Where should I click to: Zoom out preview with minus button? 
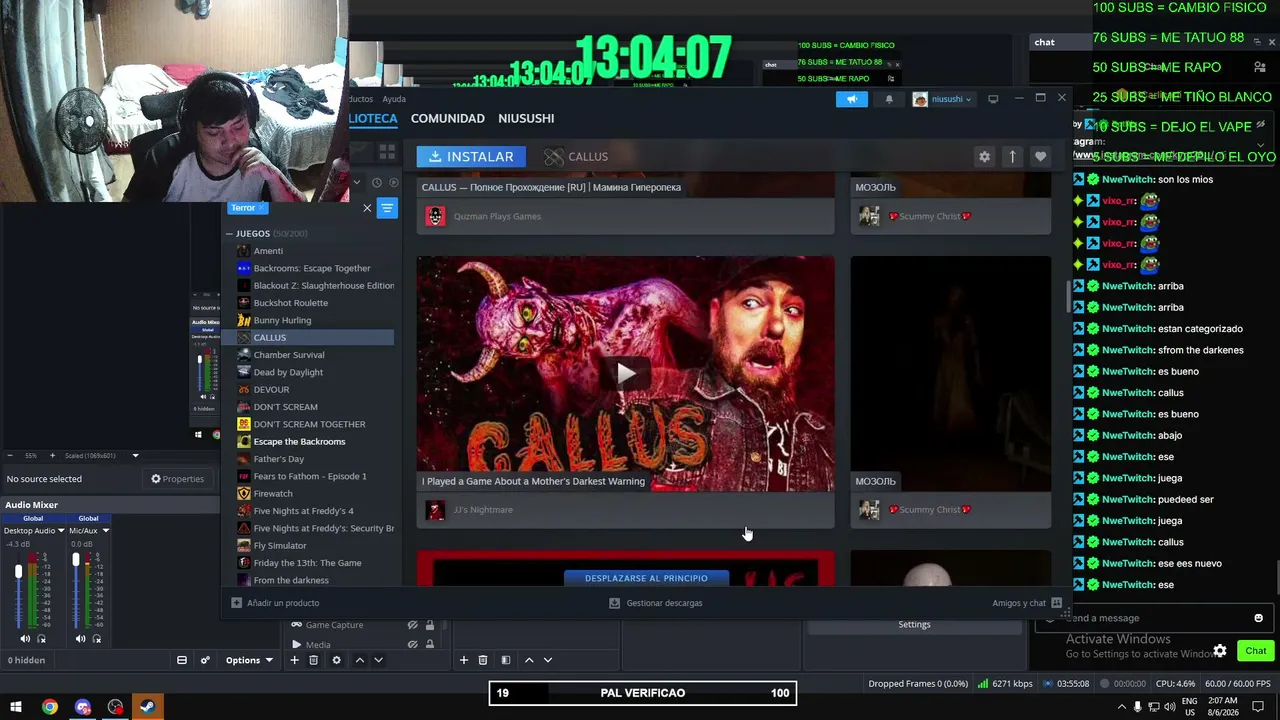tap(8, 456)
